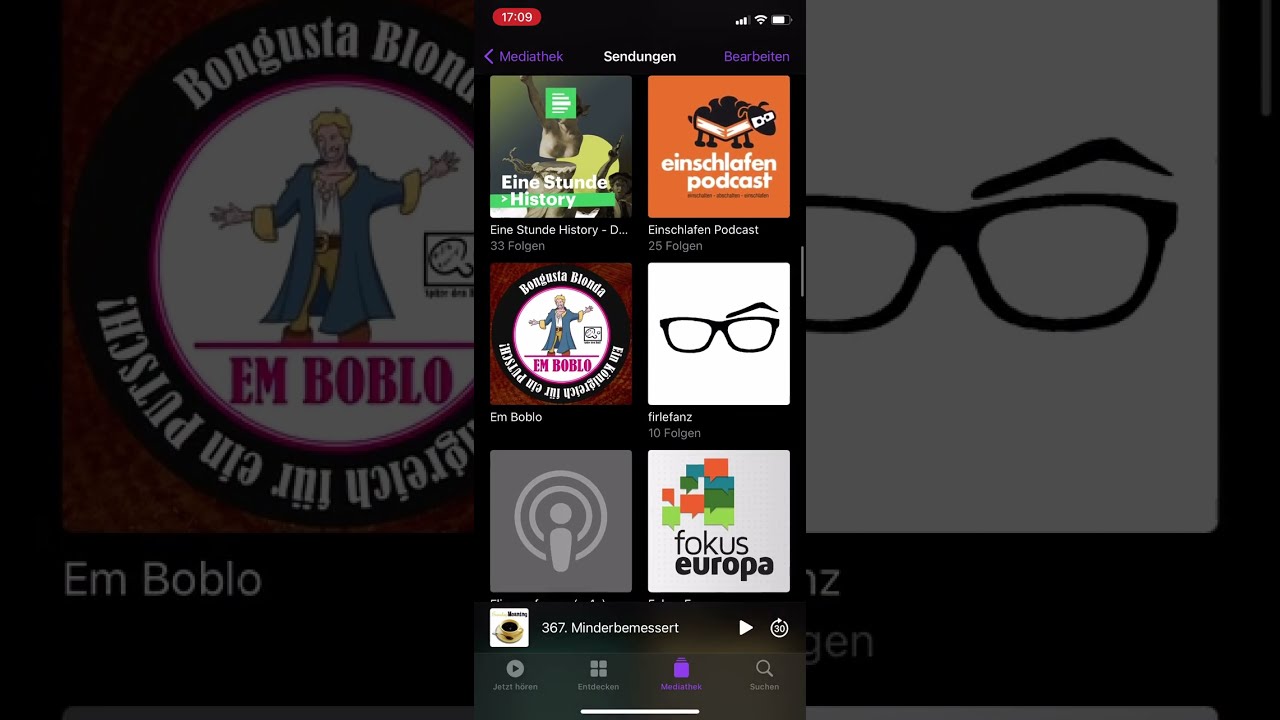Open fokus europa podcast artwork
This screenshot has width=1280, height=720.
pos(719,521)
